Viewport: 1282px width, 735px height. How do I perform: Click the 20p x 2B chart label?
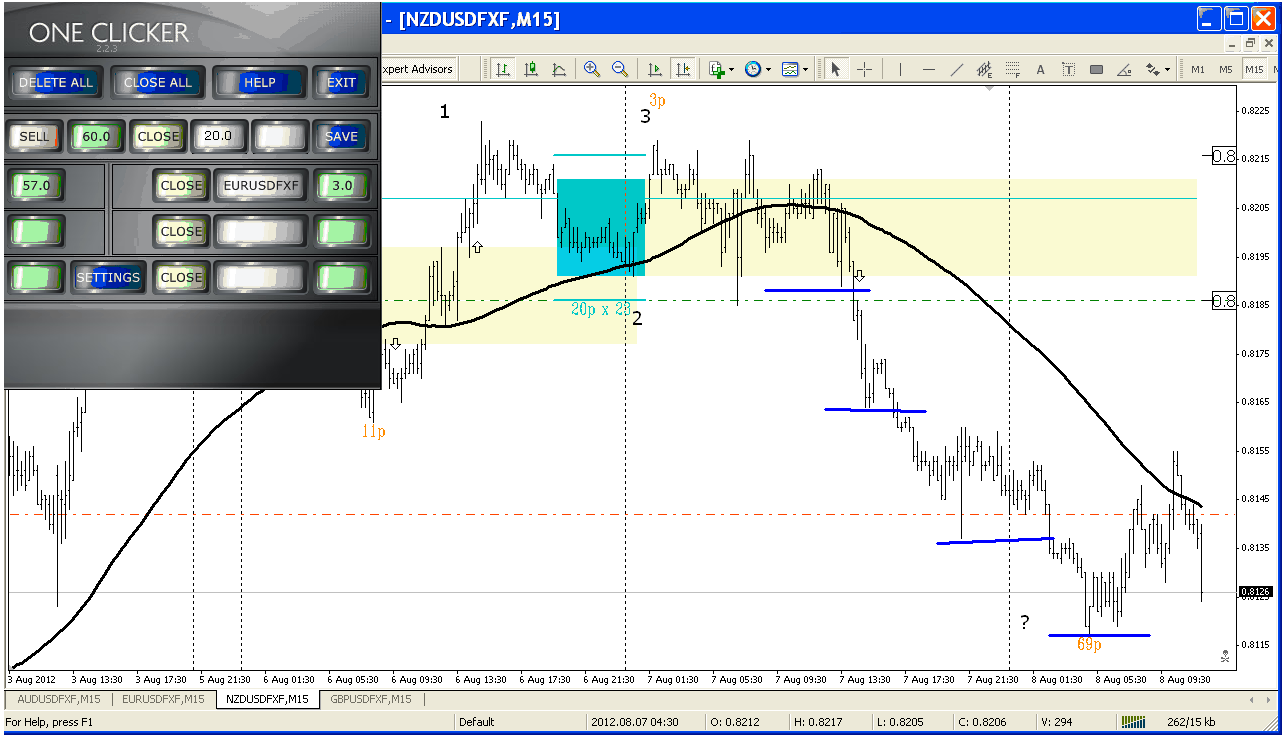[x=600, y=309]
